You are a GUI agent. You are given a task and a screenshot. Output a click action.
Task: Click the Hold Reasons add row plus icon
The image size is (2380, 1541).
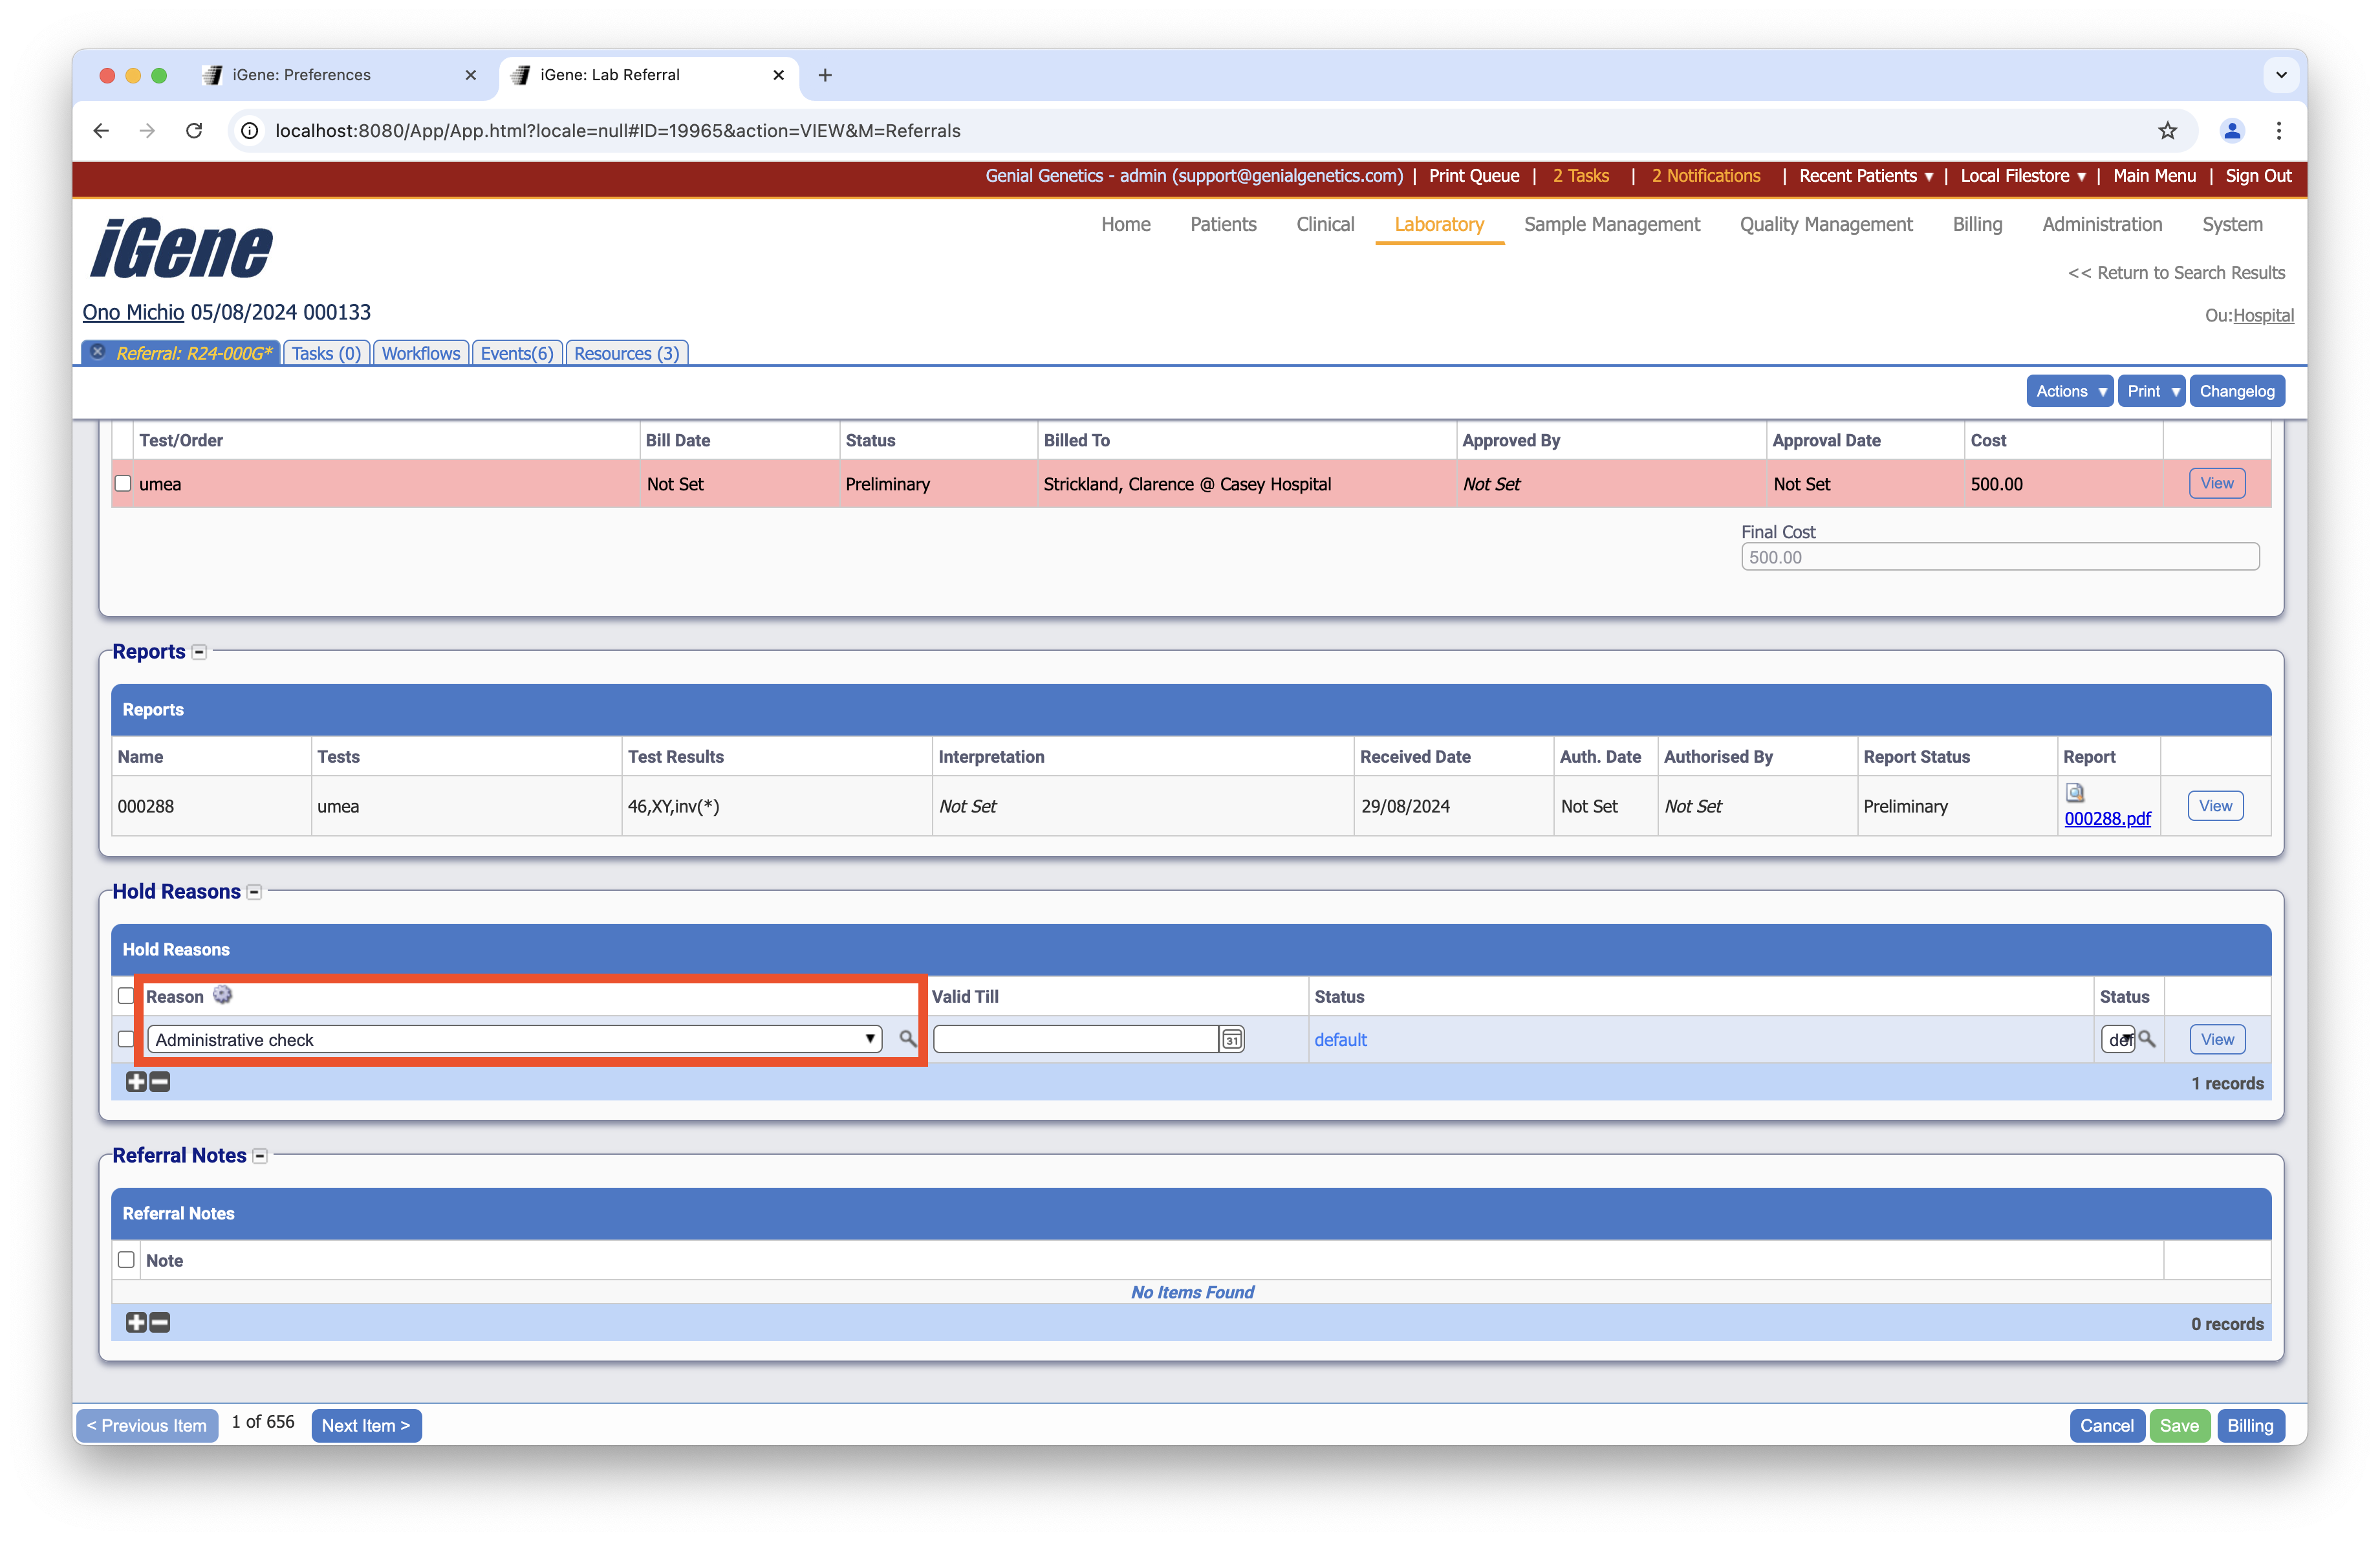pyautogui.click(x=136, y=1082)
